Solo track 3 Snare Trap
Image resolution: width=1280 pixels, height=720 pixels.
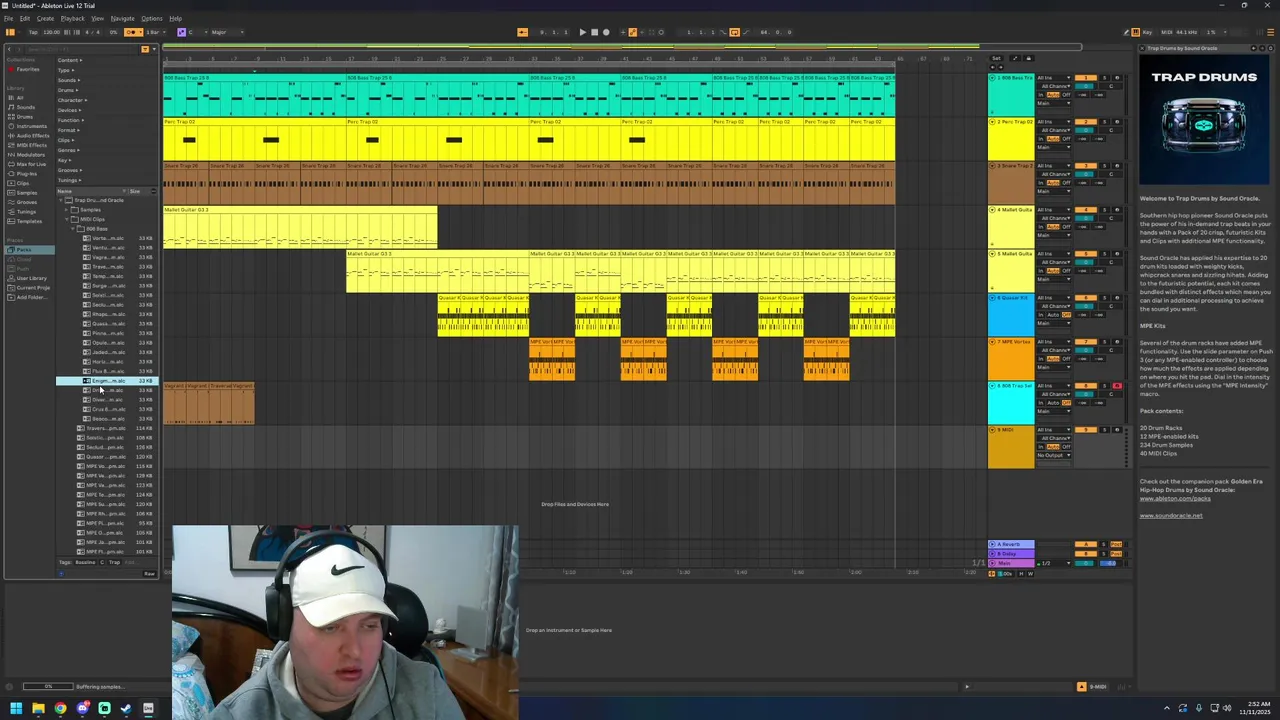(1105, 166)
